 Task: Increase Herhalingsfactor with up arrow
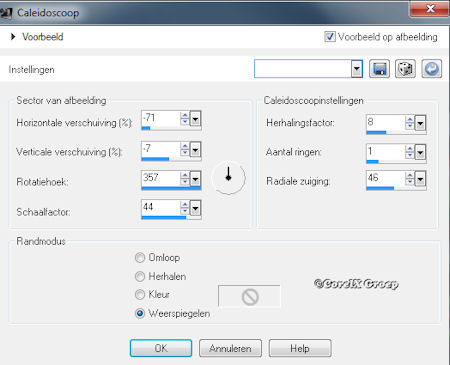coord(410,120)
